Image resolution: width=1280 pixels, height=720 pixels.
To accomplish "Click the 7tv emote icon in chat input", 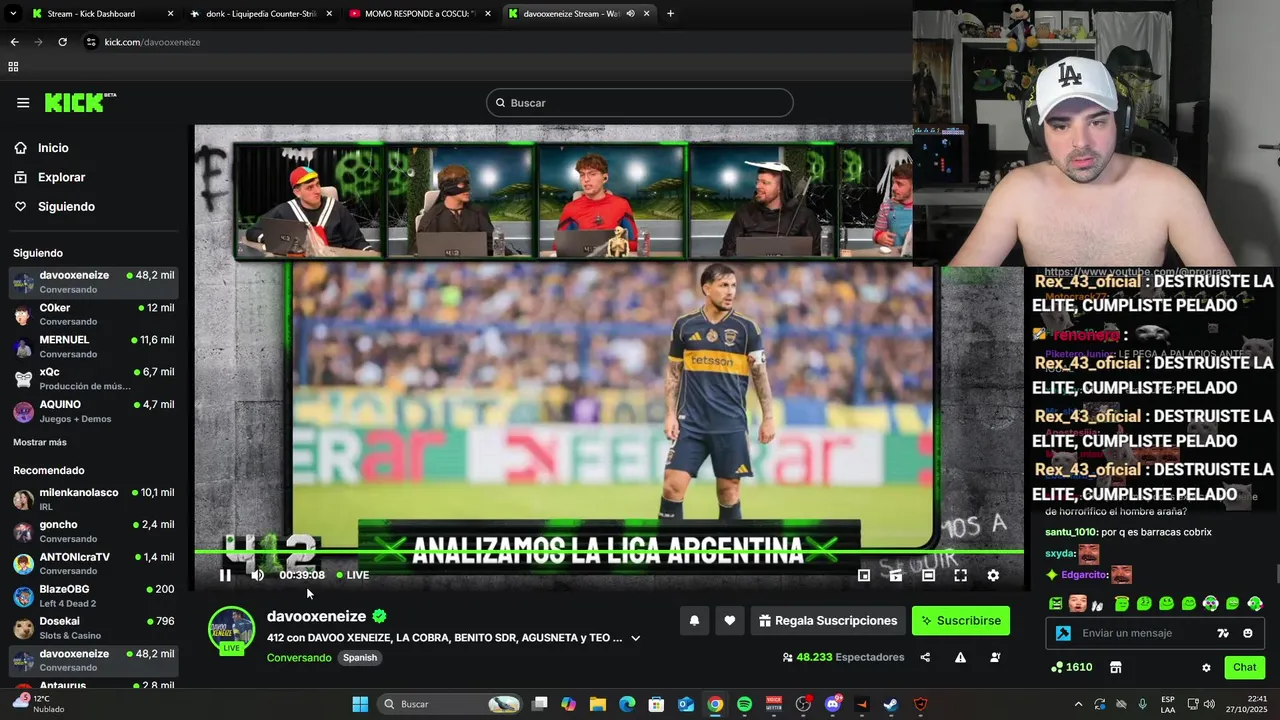I will coord(1222,633).
